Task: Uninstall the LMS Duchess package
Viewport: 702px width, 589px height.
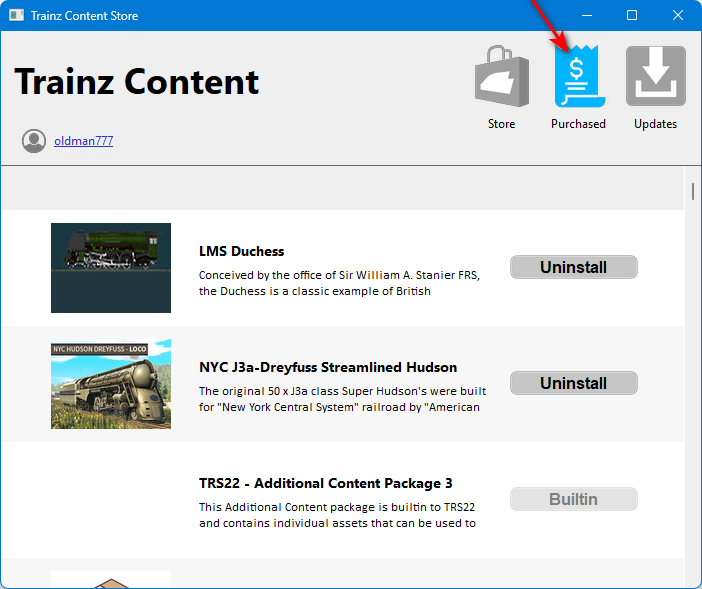Action: [574, 267]
